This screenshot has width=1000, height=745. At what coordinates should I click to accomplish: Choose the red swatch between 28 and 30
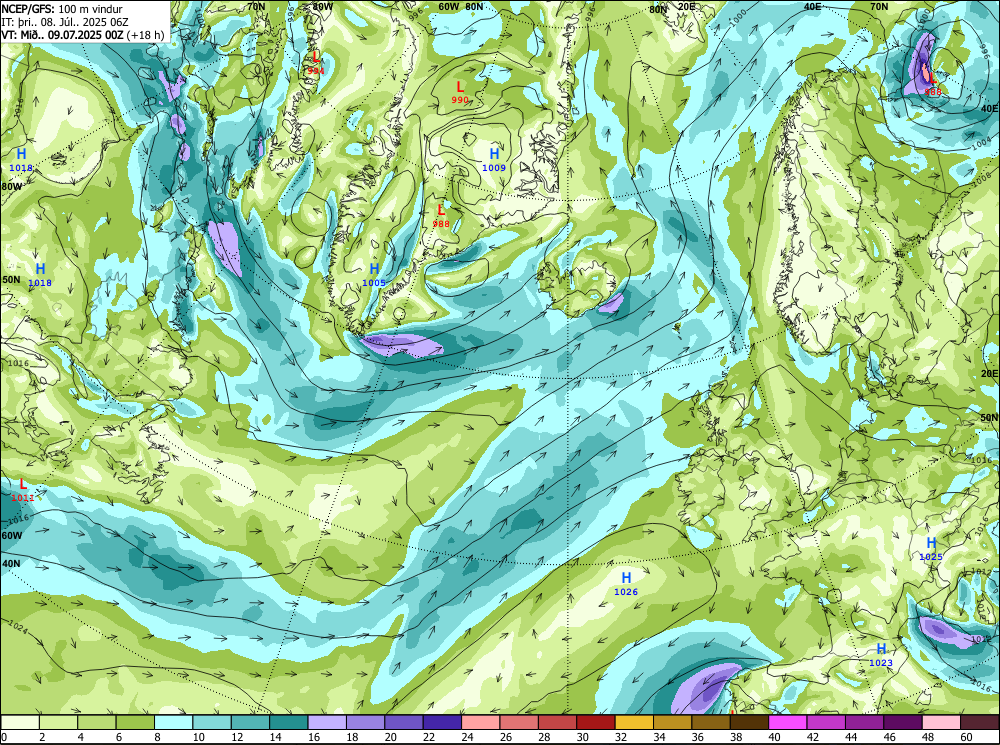[x=557, y=722]
